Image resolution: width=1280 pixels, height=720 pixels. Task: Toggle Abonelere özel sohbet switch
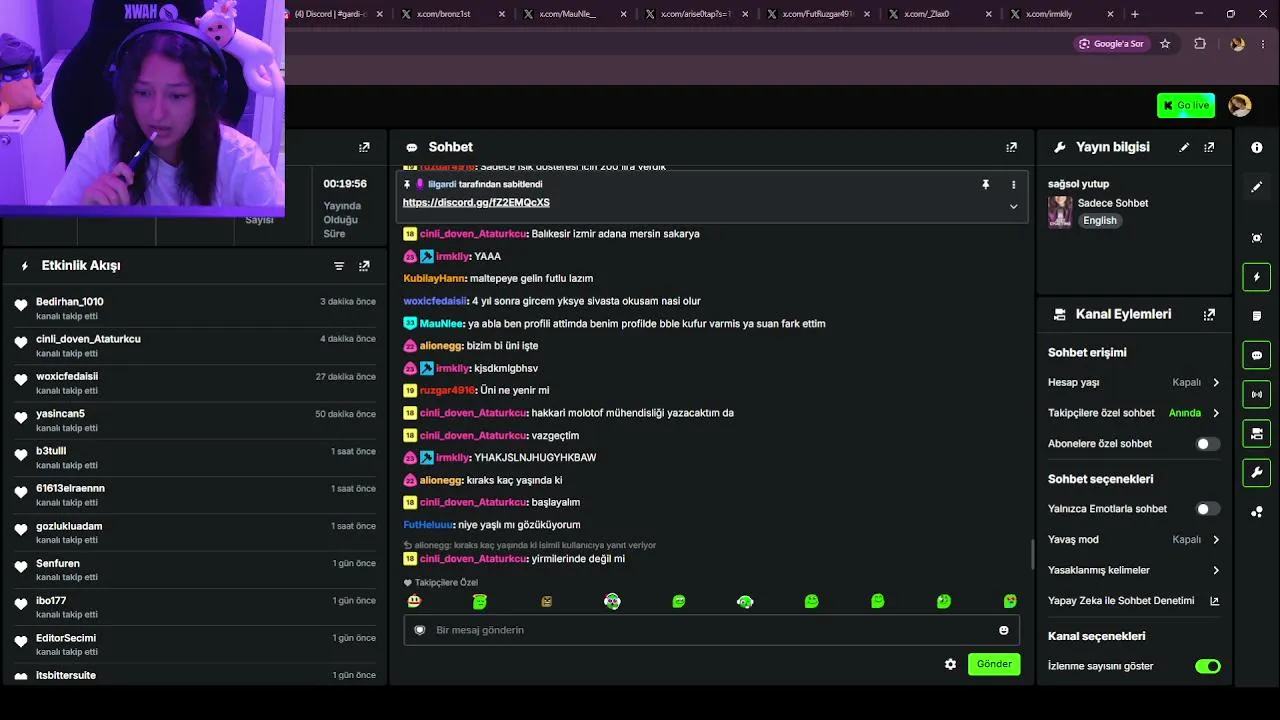tap(1208, 444)
